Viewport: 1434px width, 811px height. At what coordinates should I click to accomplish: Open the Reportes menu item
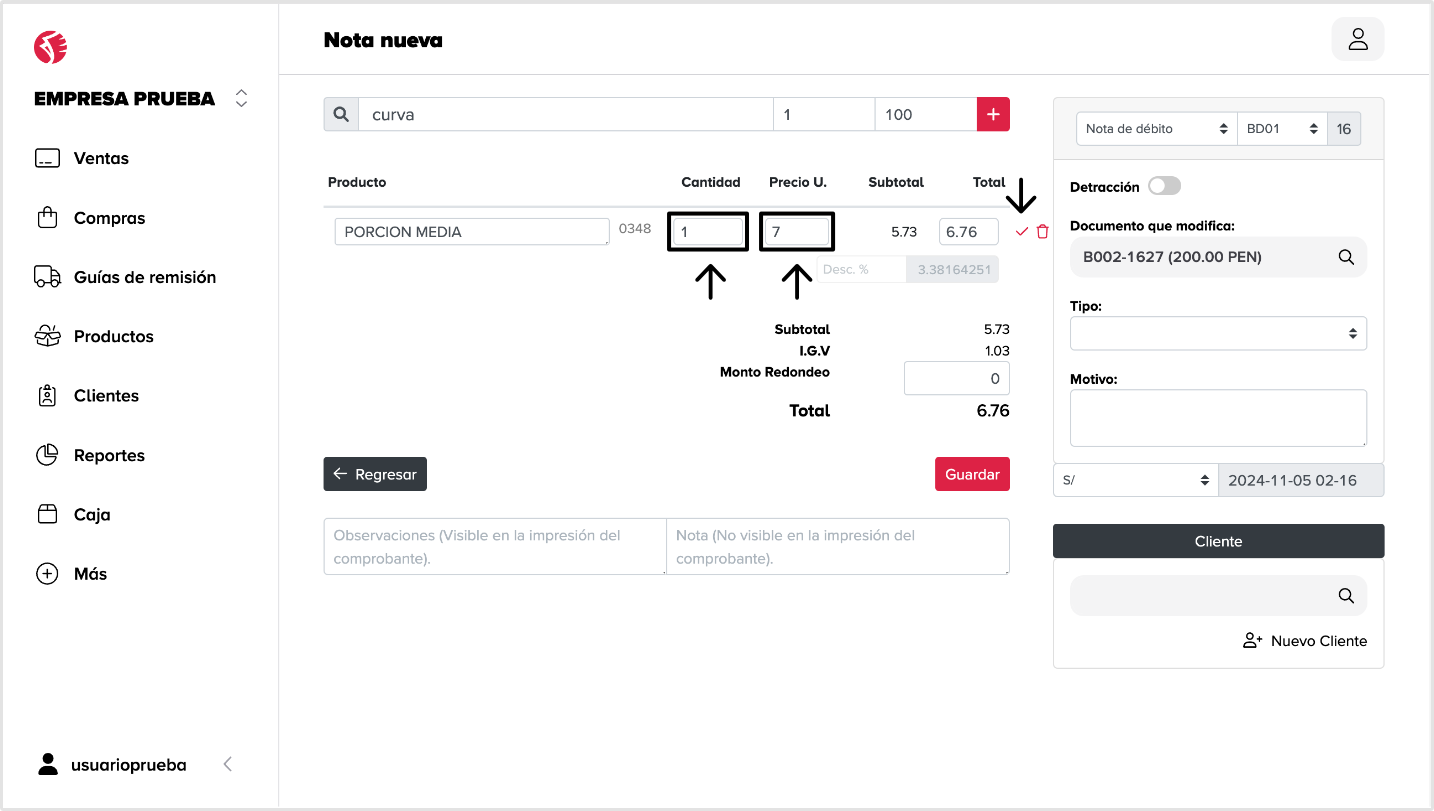tap(108, 455)
